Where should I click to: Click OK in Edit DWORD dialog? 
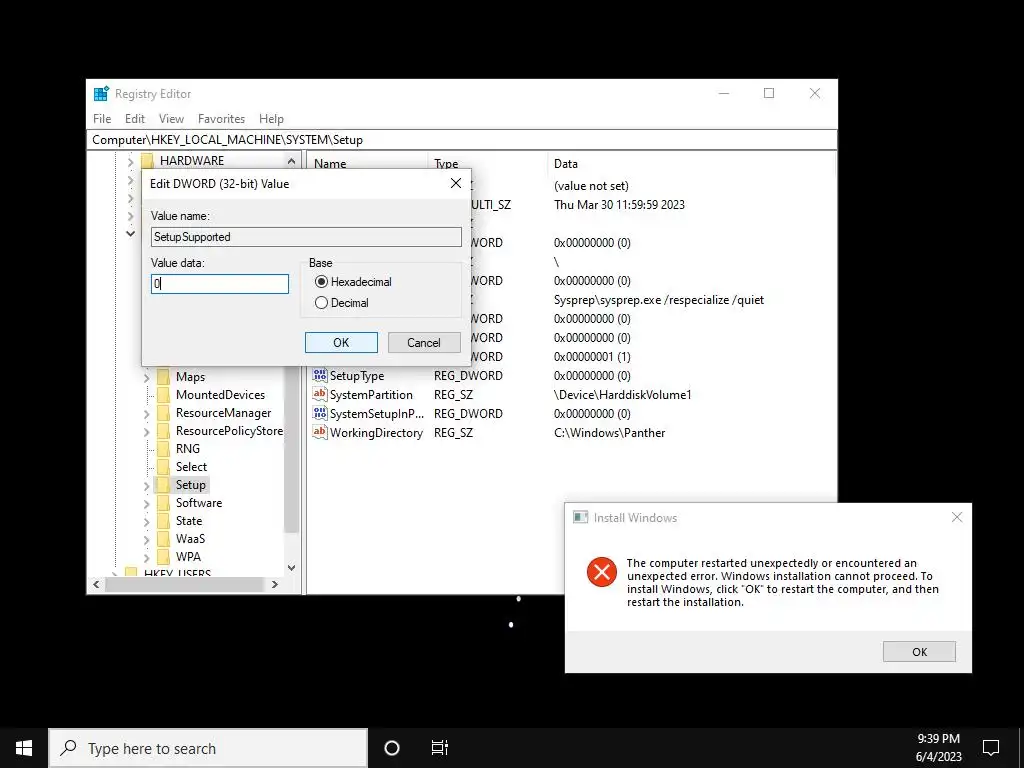(x=341, y=343)
